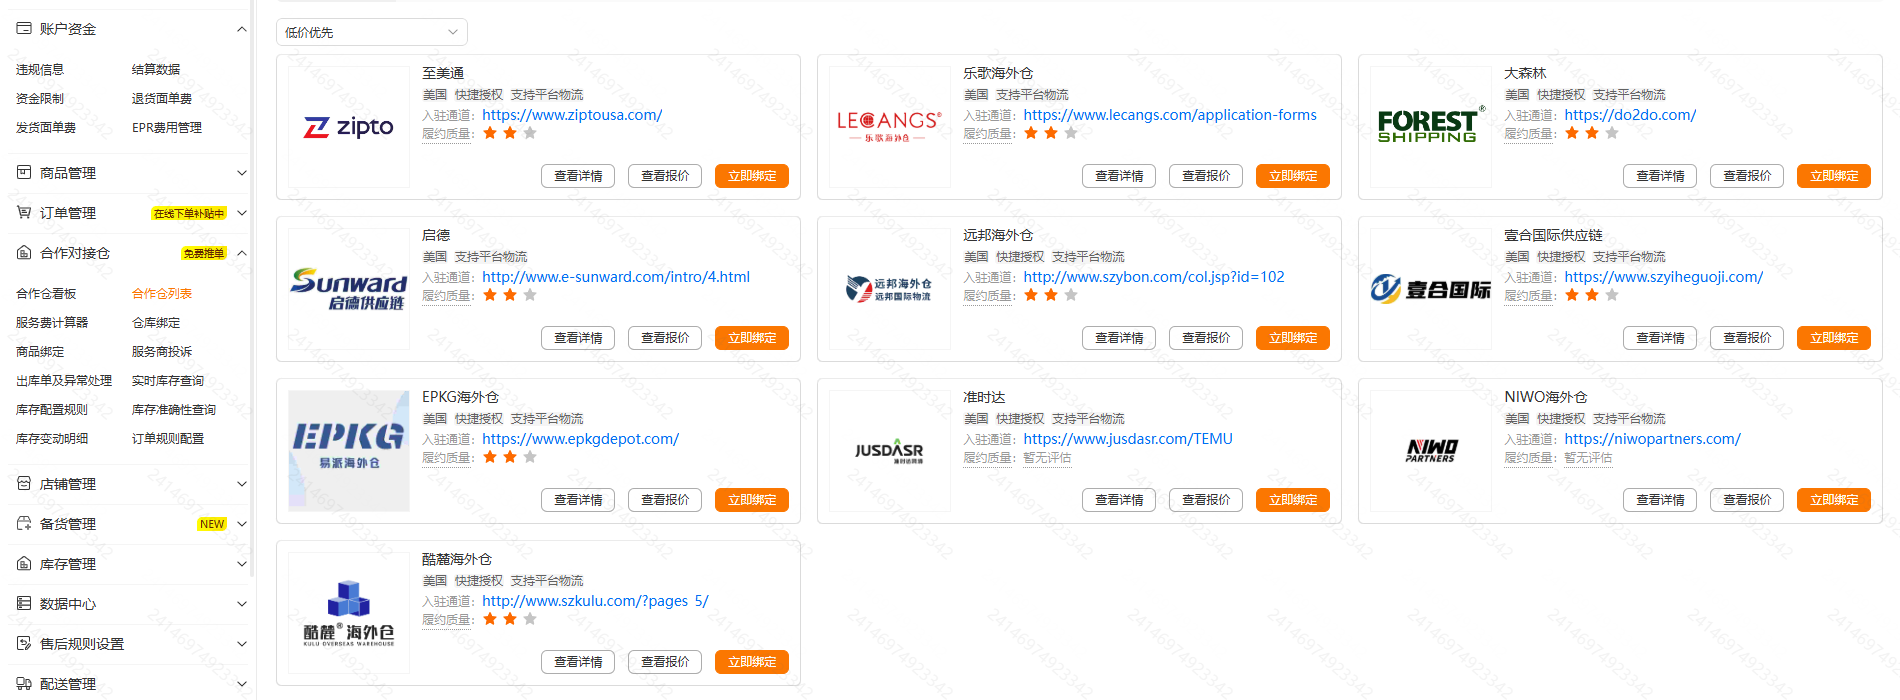Click the JUSDASR logo
The image size is (1900, 700).
[889, 451]
